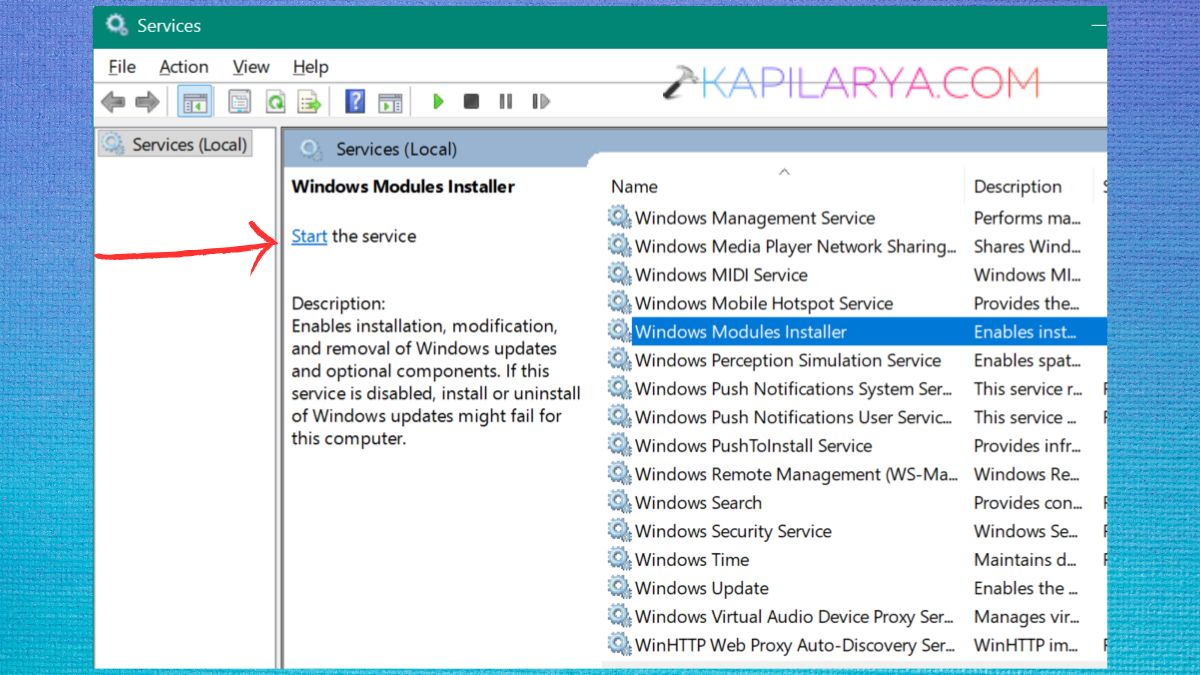Select the Windows PushToInstall Service row
Screen dimensions: 1200x675
(856, 445)
